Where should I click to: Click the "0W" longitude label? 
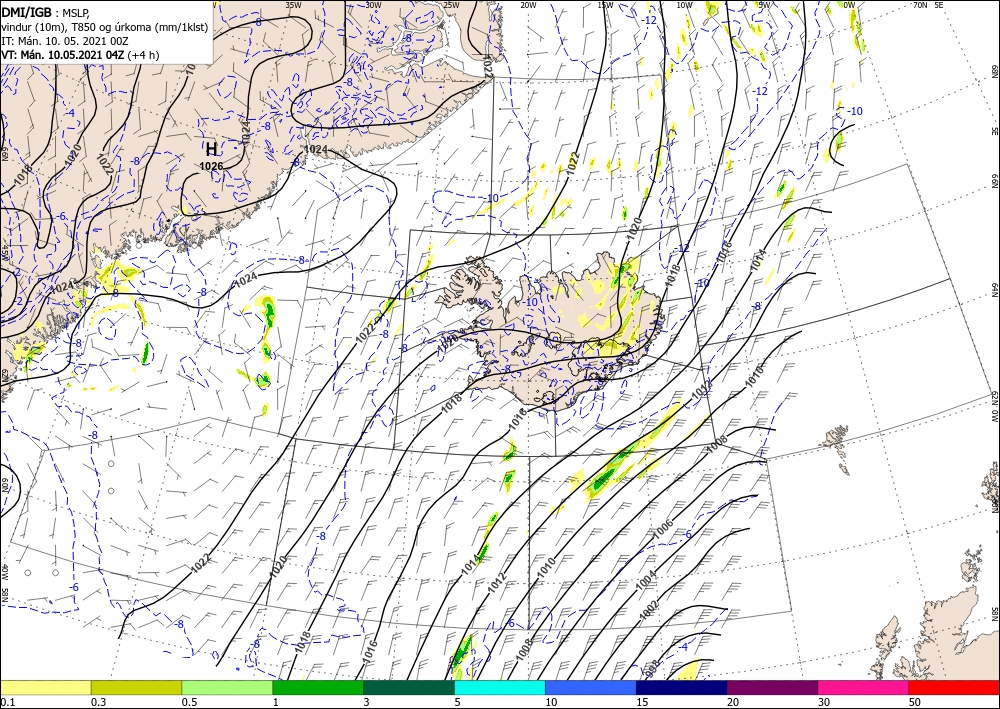coord(849,4)
